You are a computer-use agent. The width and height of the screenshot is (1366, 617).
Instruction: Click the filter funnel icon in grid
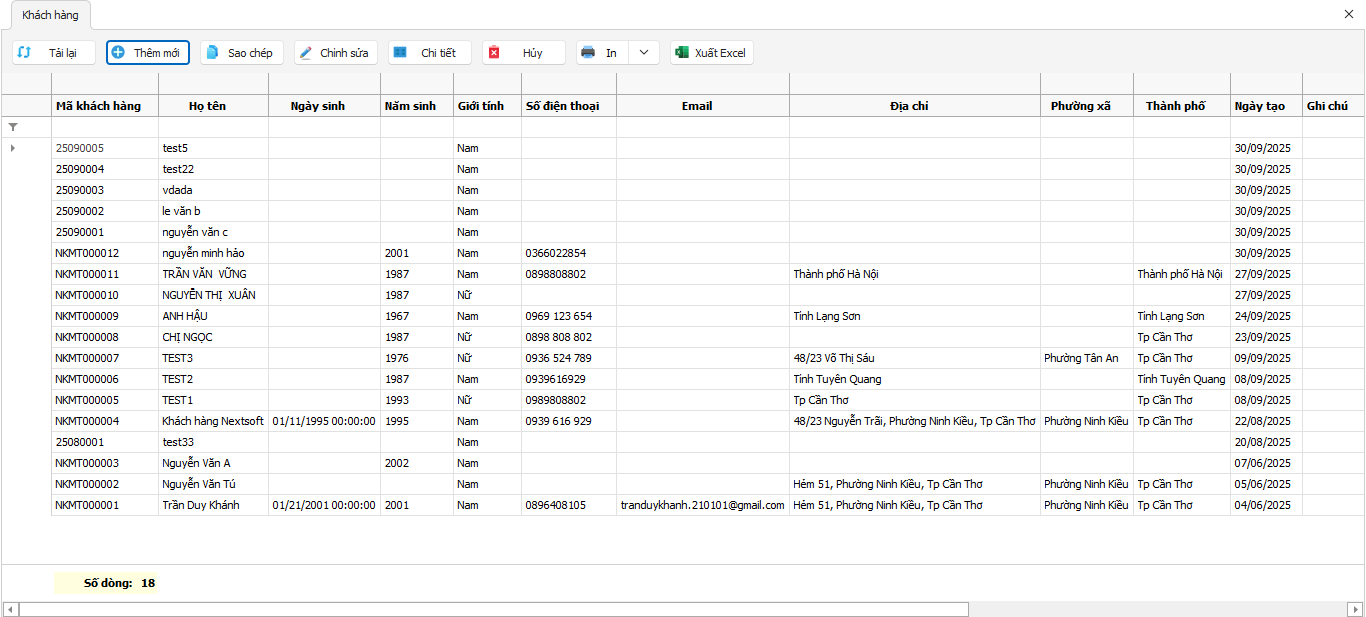13,128
